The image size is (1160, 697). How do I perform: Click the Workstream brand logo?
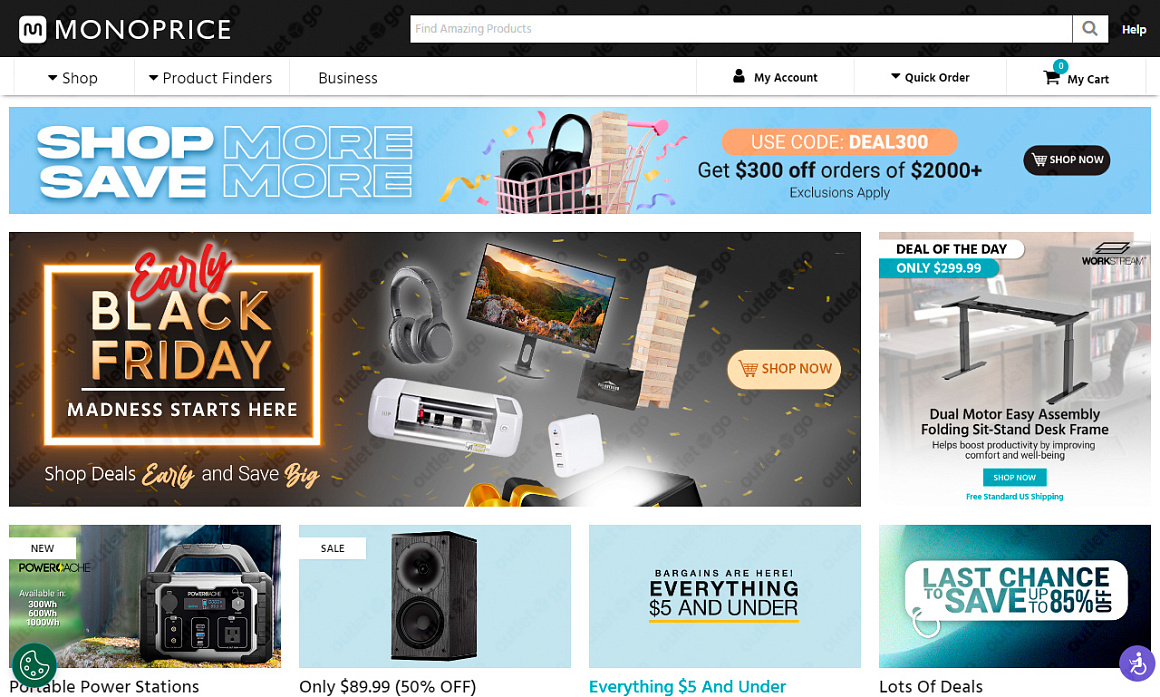(x=1113, y=254)
